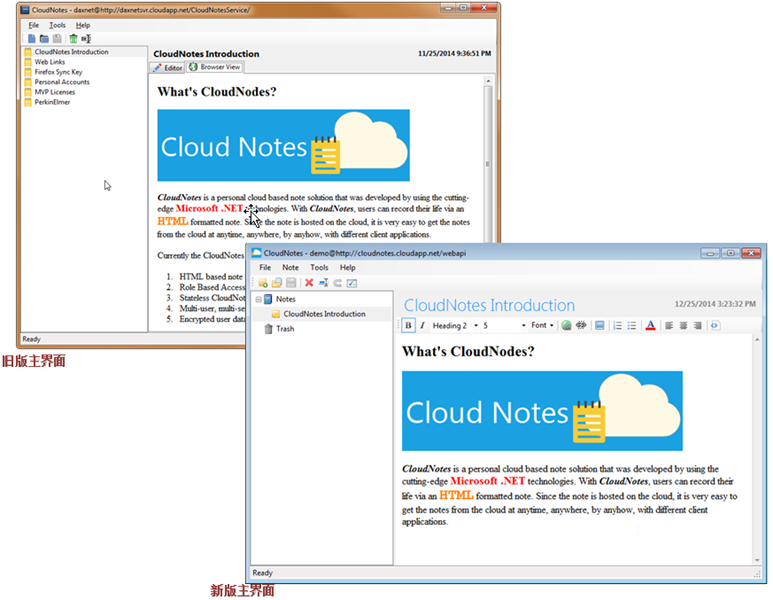
Task: Click the blue Open folder icon in the old window
Action: click(44, 38)
